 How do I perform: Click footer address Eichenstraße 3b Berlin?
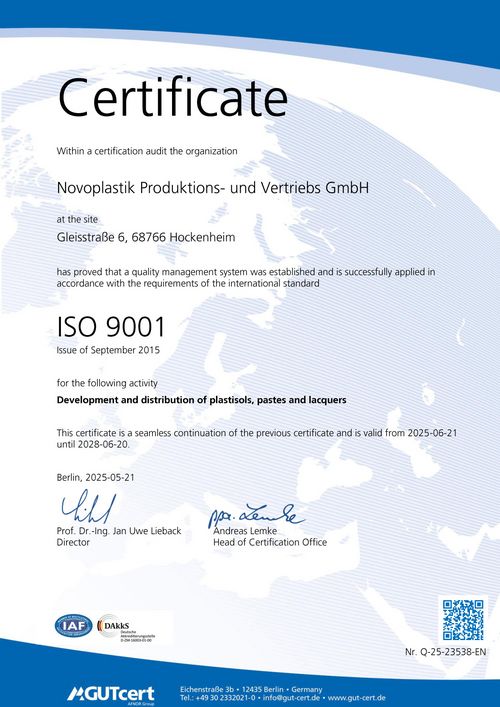coord(251,689)
